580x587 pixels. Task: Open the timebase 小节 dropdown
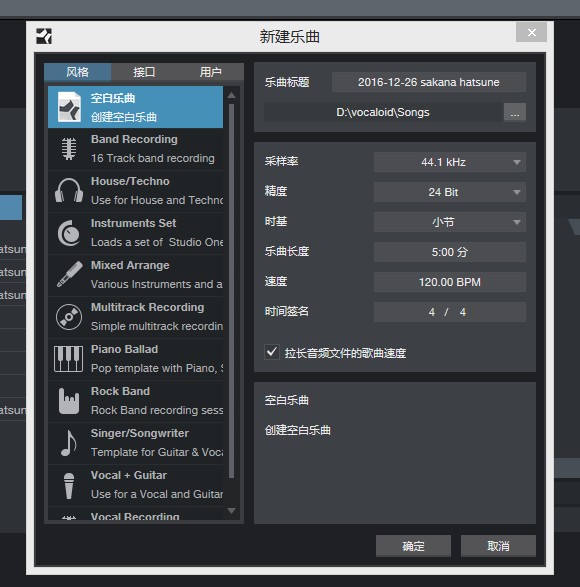pyautogui.click(x=450, y=222)
